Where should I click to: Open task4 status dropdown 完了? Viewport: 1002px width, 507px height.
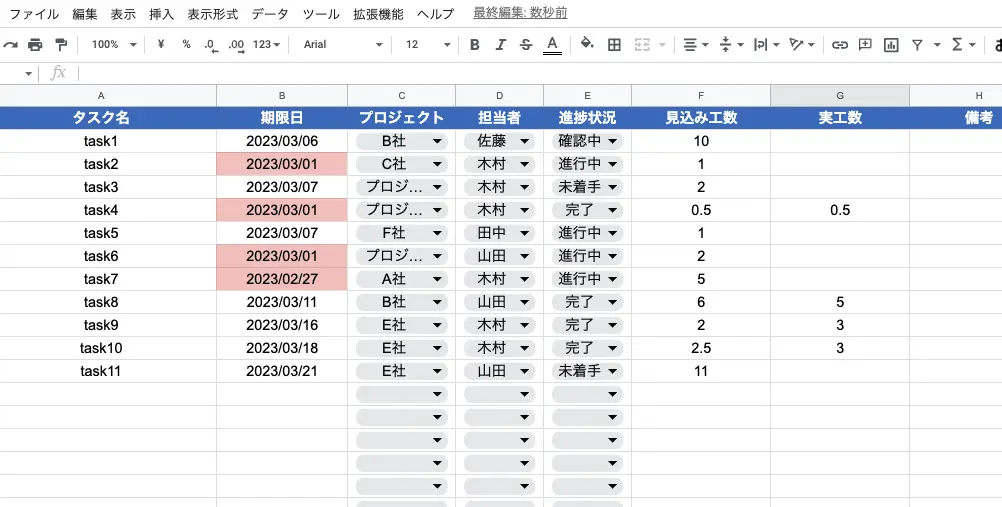[587, 210]
